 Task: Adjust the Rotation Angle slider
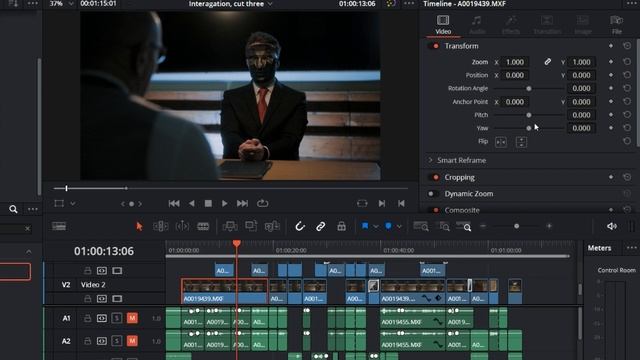pyautogui.click(x=529, y=89)
